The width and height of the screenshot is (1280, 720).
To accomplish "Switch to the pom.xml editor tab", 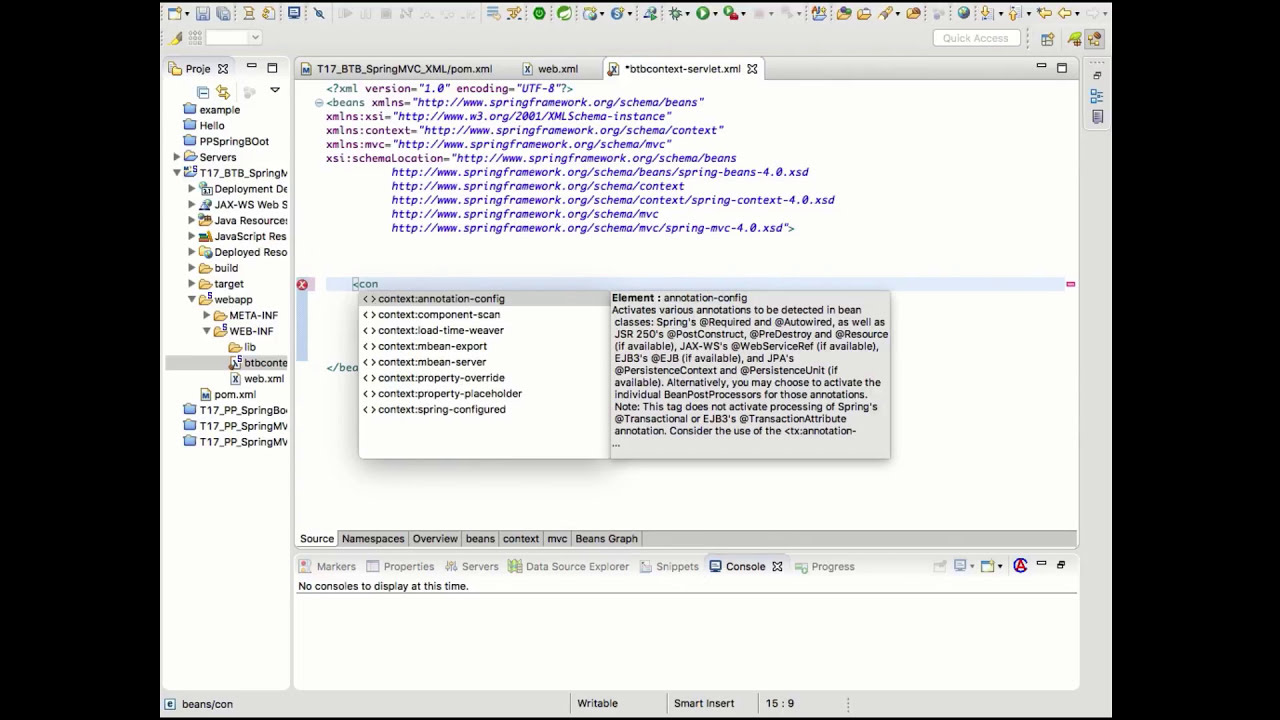I will (x=396, y=69).
